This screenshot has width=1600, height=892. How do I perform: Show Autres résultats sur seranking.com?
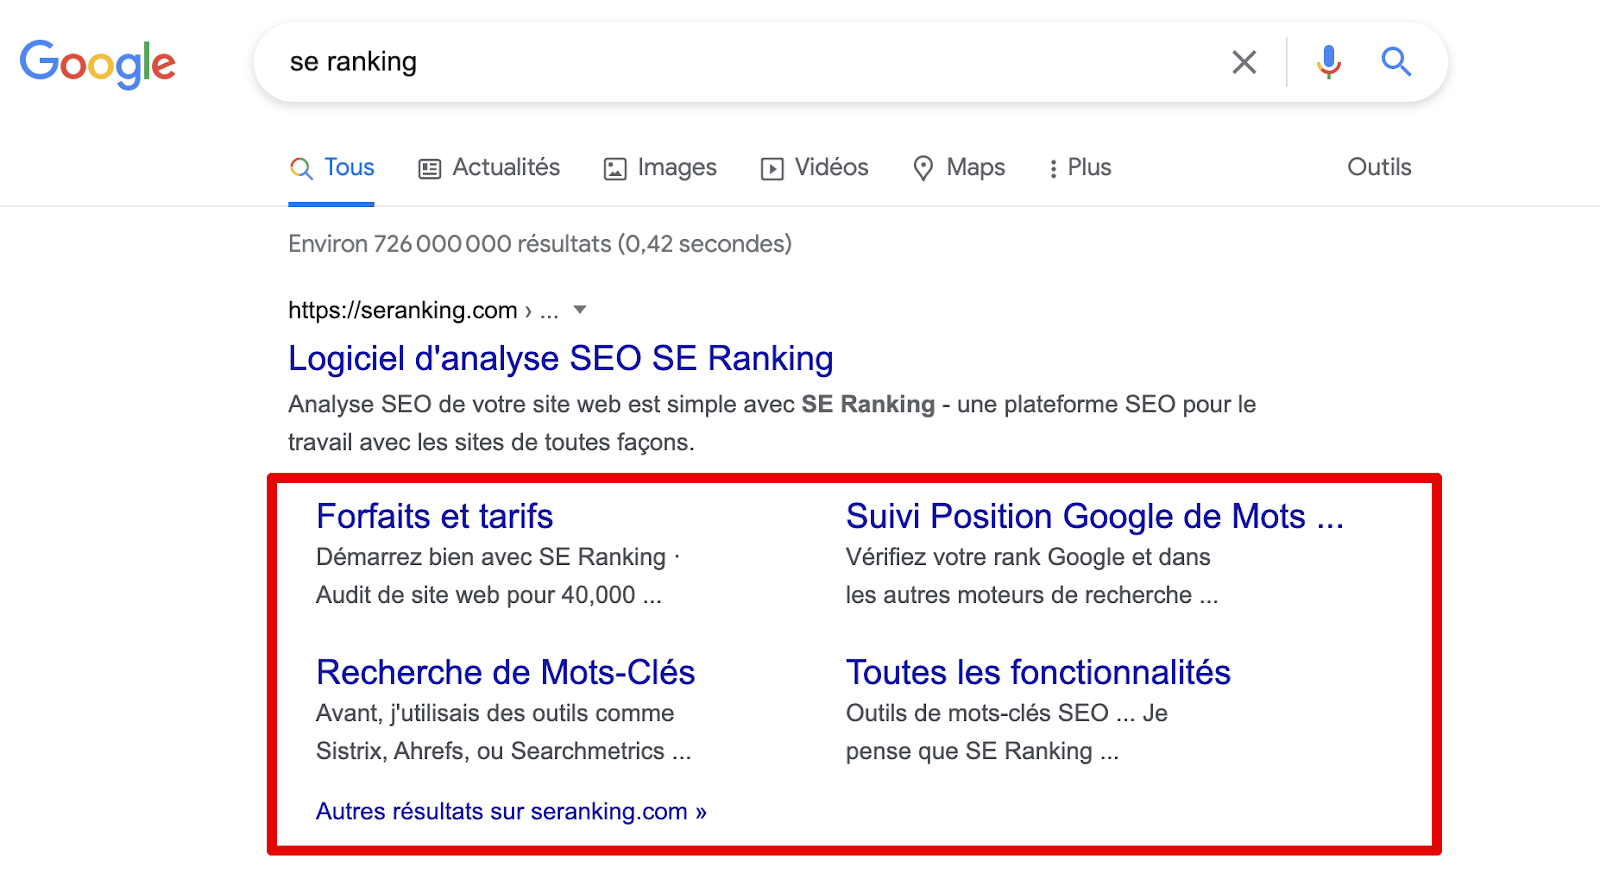511,811
